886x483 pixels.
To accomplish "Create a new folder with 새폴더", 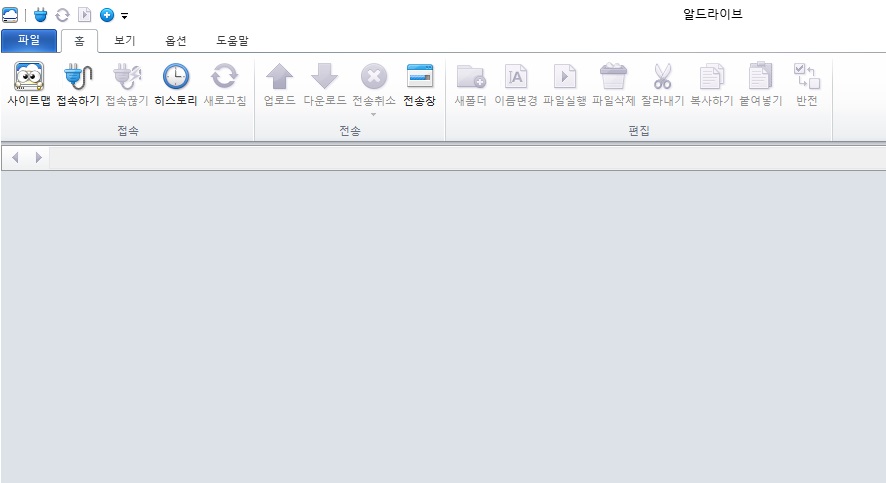I will [471, 84].
